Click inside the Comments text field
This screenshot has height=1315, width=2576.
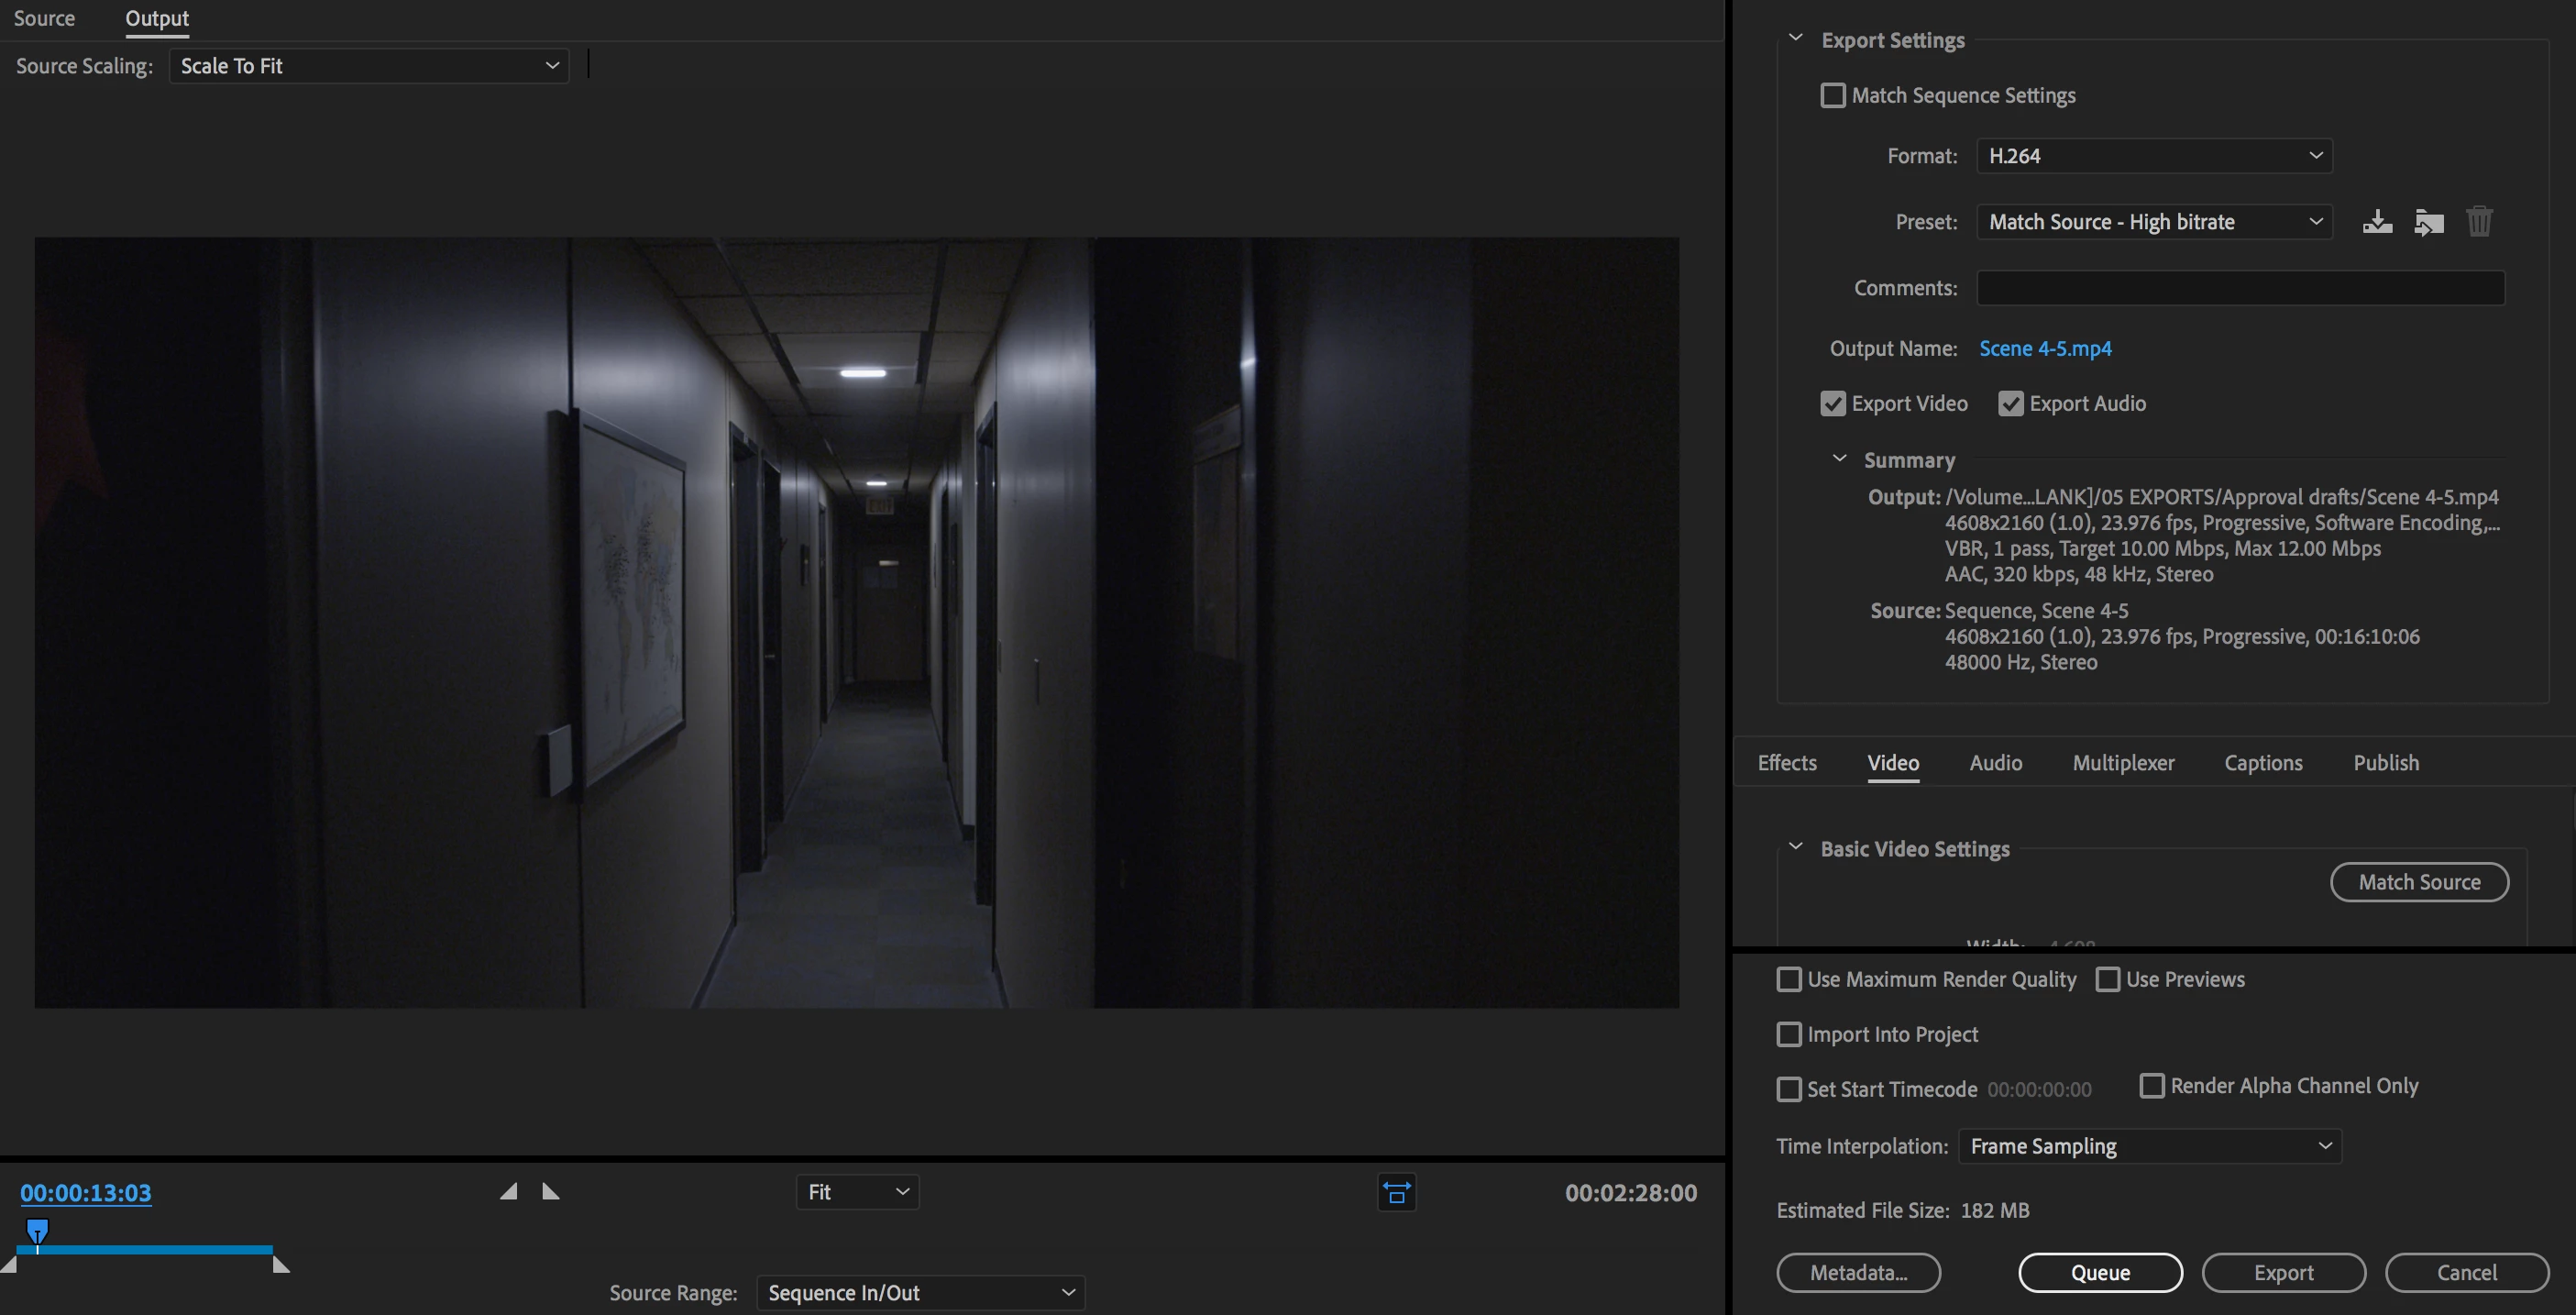click(2240, 288)
